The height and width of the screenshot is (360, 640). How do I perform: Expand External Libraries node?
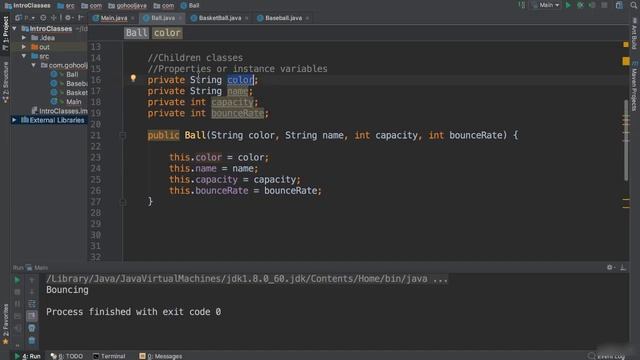(15, 120)
